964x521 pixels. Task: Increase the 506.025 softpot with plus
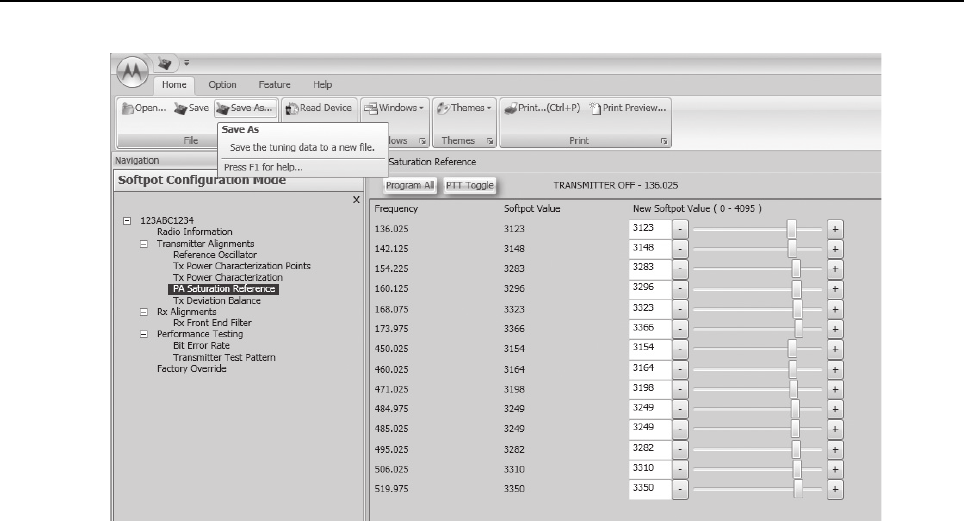click(835, 469)
